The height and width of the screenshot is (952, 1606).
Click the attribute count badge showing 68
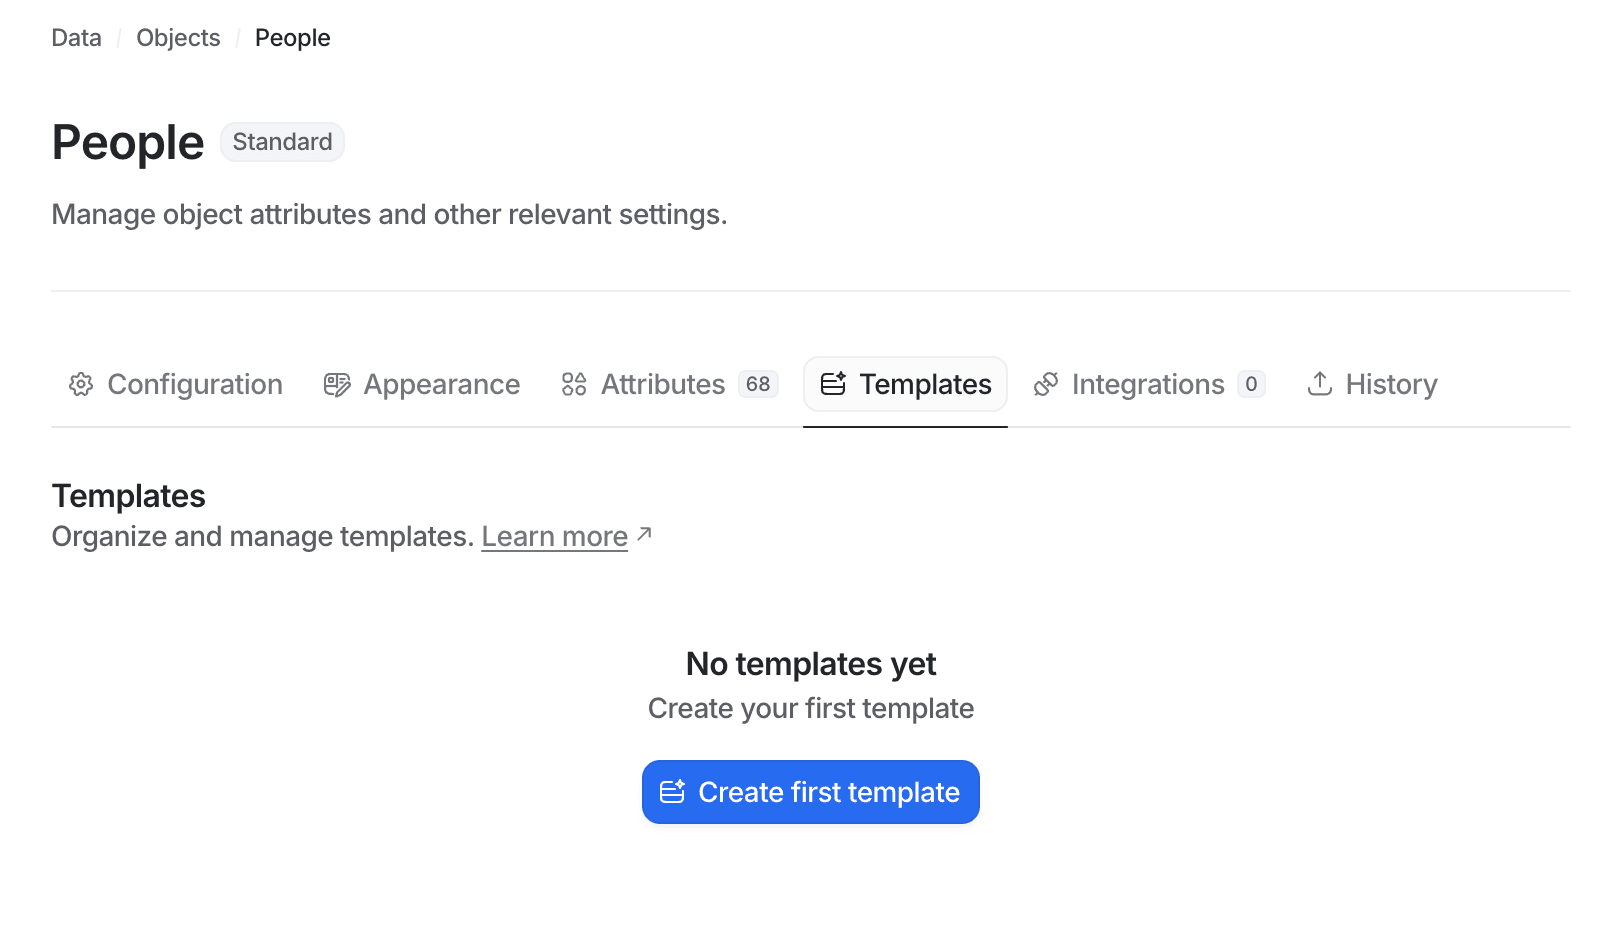(x=759, y=384)
